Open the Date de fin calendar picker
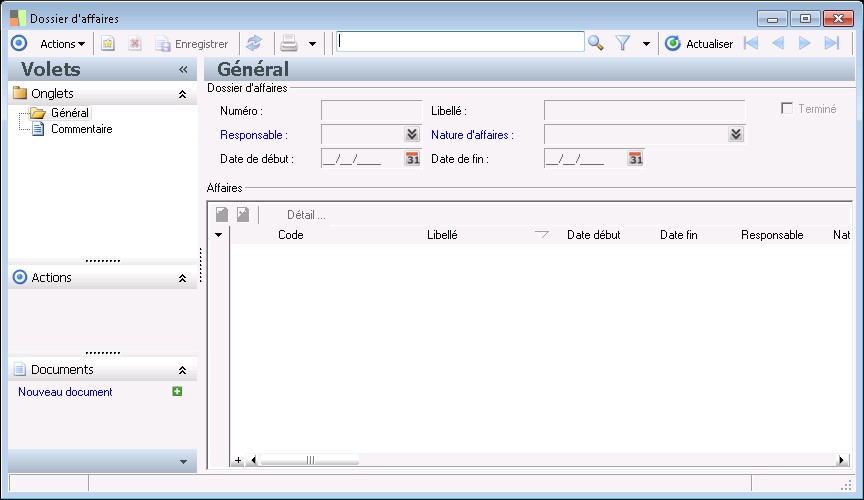The height and width of the screenshot is (500, 864). (x=635, y=159)
